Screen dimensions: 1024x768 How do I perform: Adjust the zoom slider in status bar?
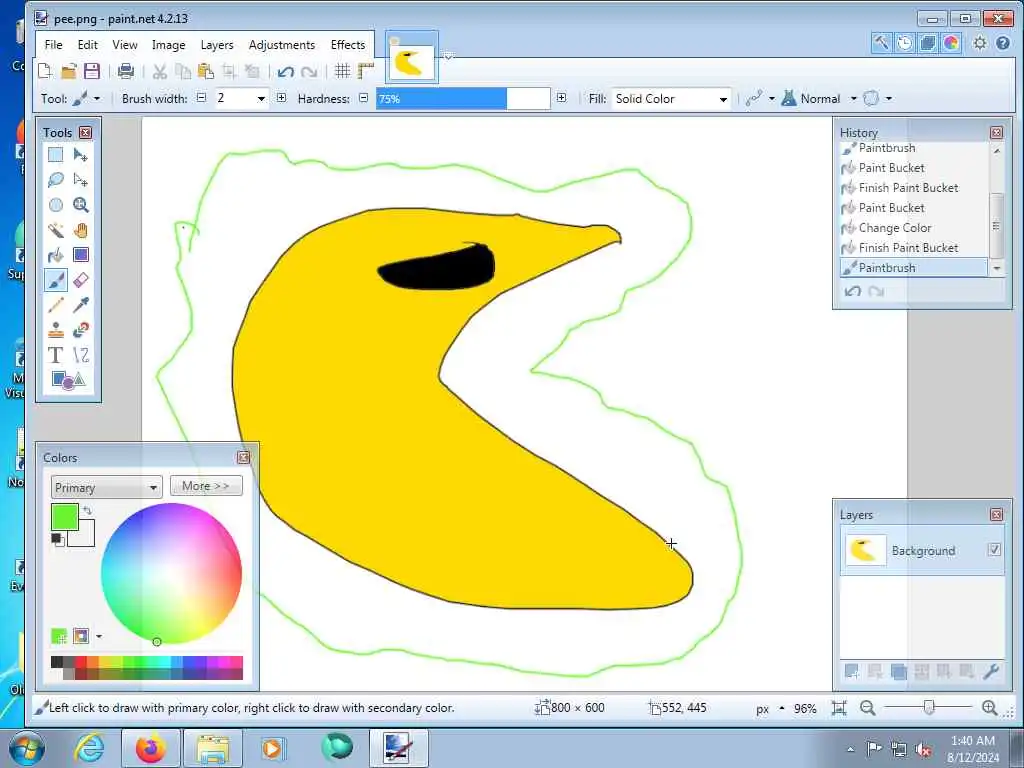pyautogui.click(x=929, y=707)
